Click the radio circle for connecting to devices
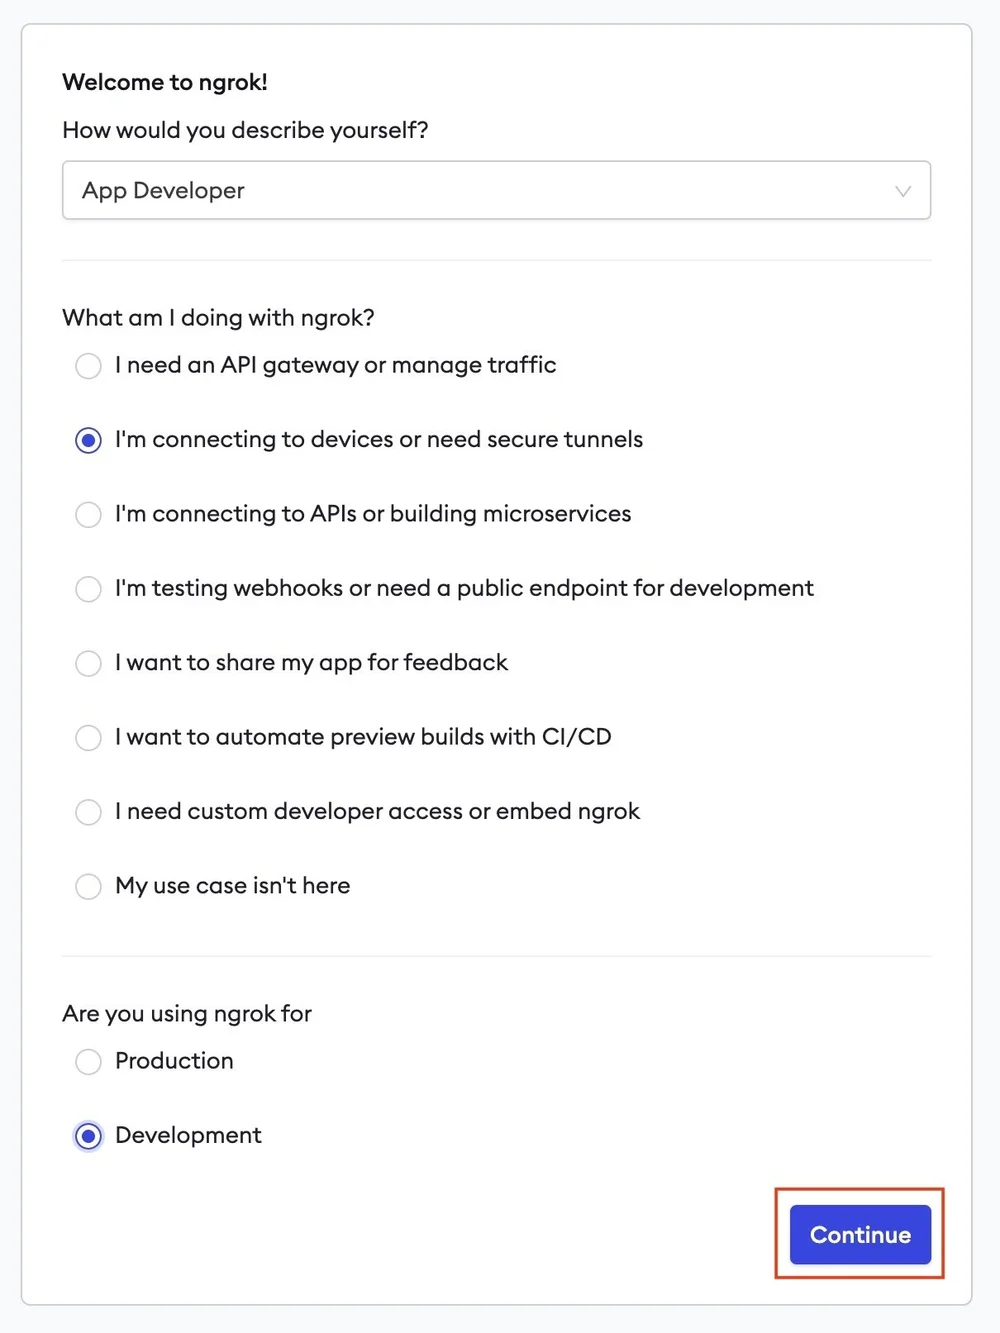 point(88,440)
